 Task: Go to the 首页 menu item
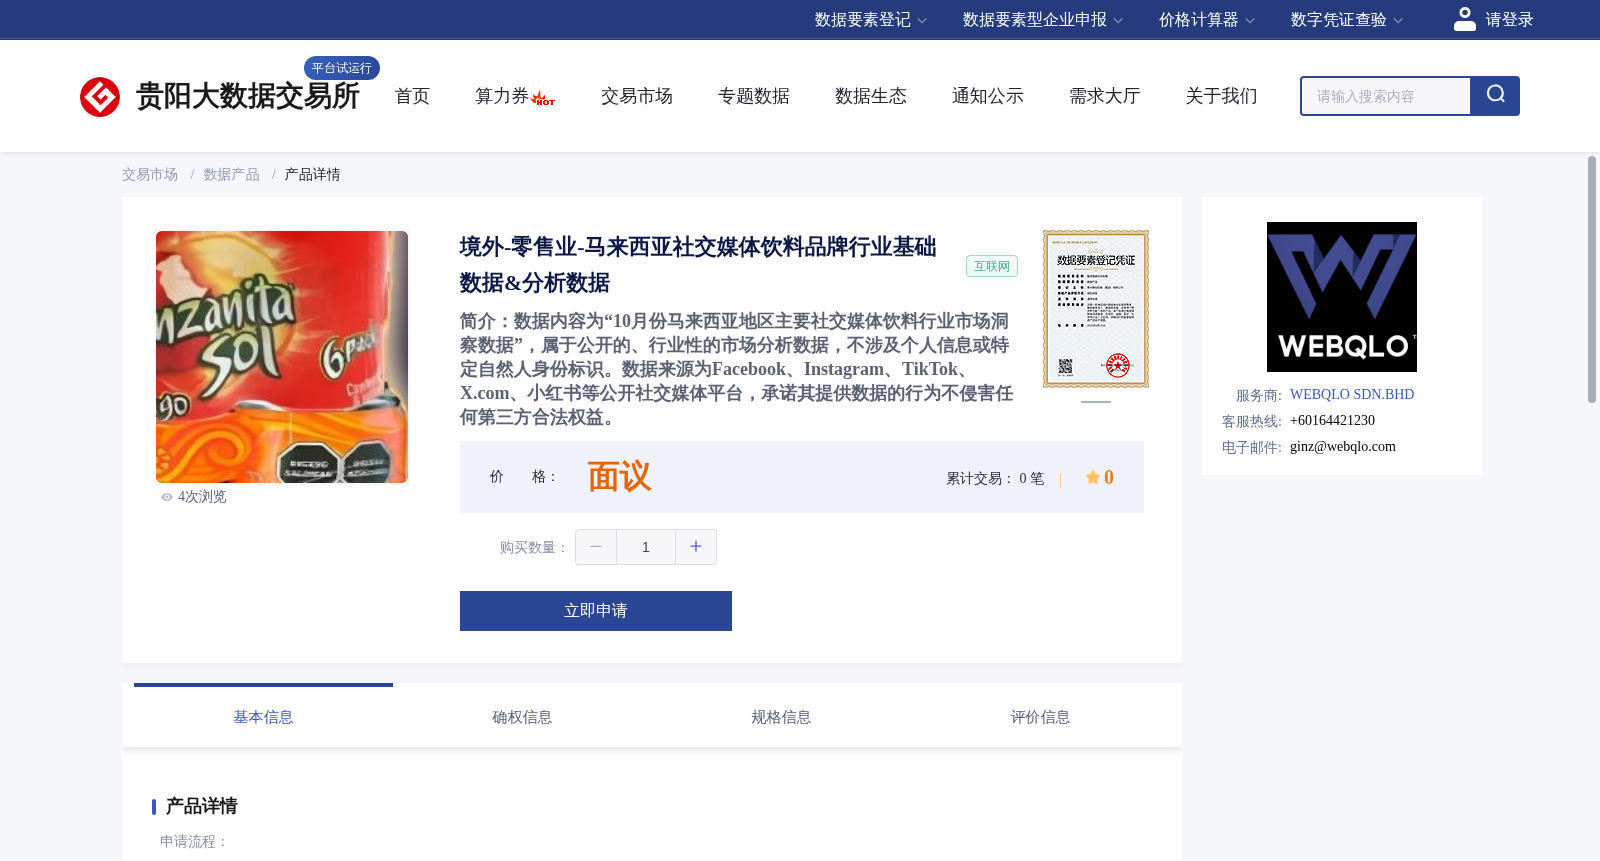point(412,96)
